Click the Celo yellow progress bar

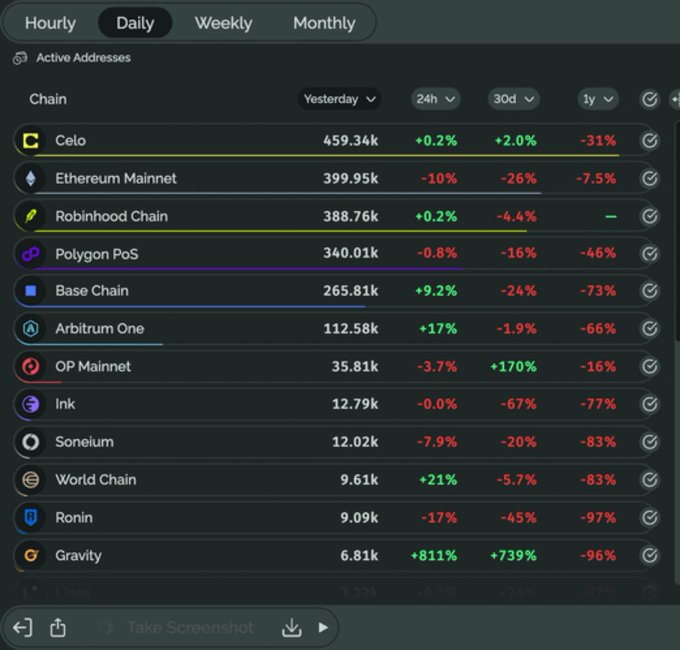(327, 155)
